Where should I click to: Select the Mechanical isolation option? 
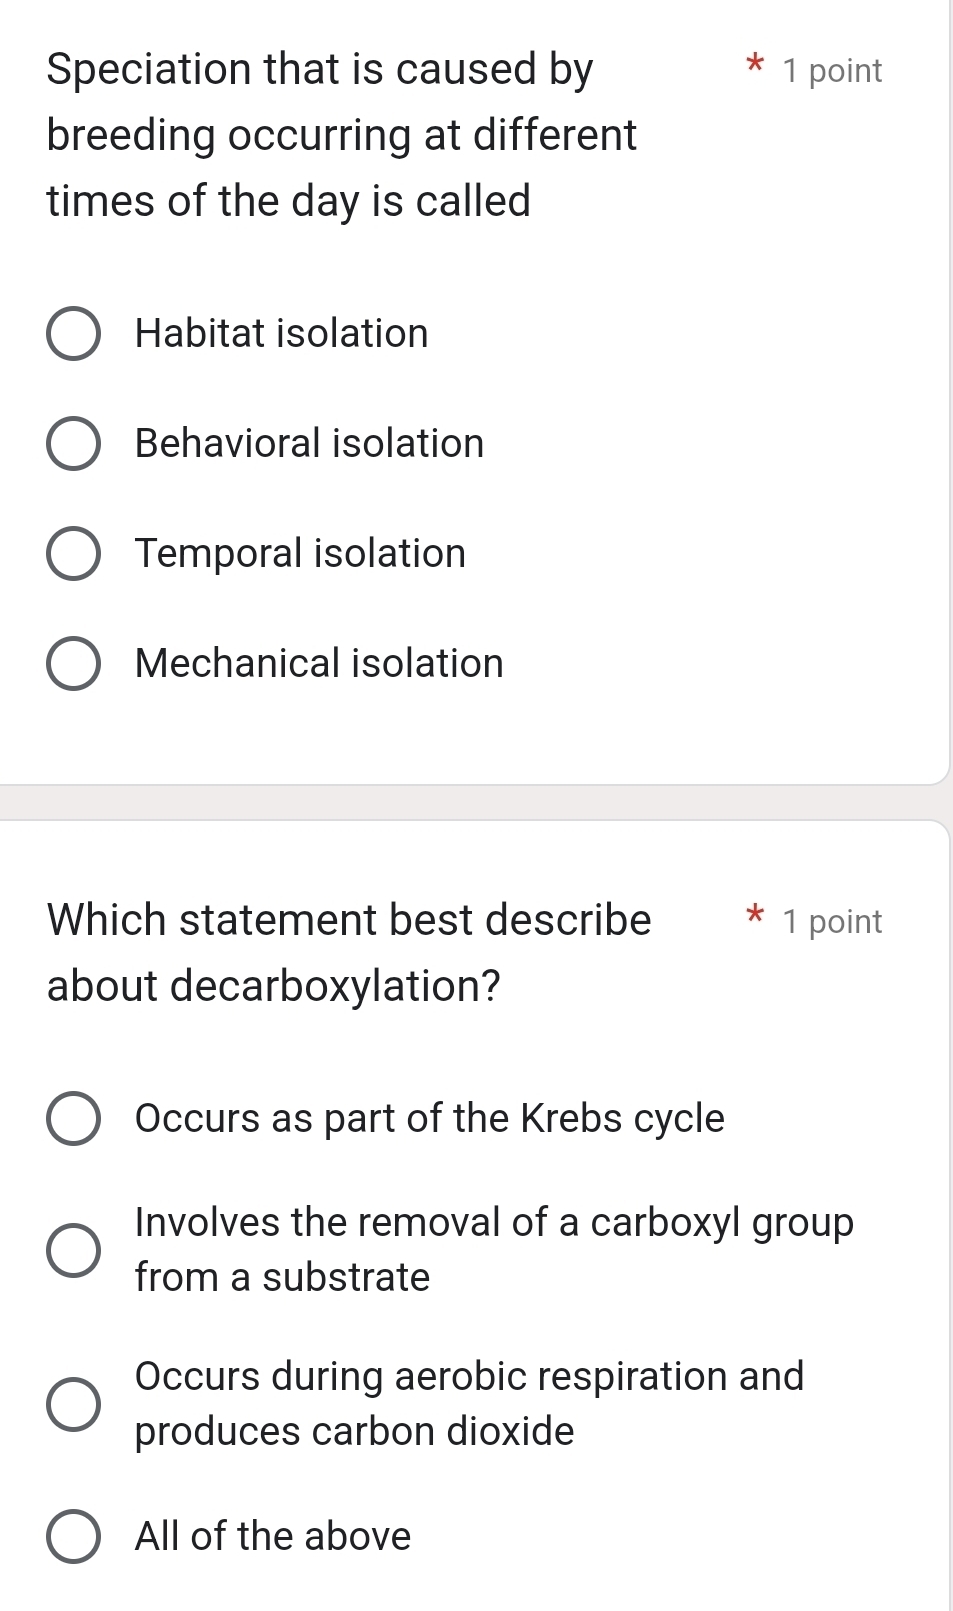coord(72,663)
